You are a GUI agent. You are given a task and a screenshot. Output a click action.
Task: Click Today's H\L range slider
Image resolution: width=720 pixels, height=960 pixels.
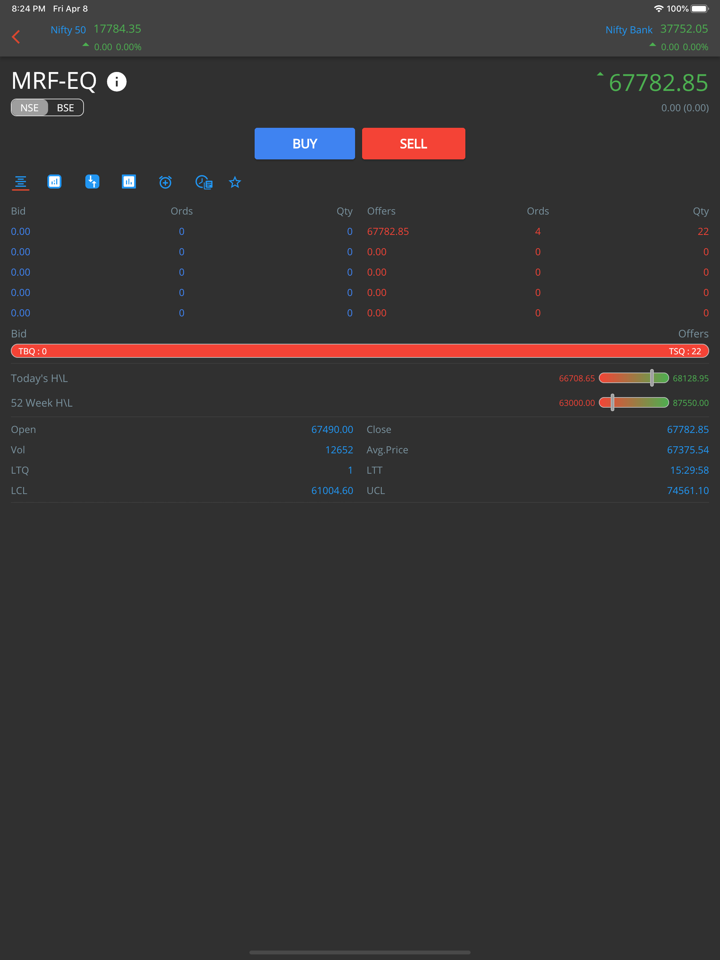[634, 378]
